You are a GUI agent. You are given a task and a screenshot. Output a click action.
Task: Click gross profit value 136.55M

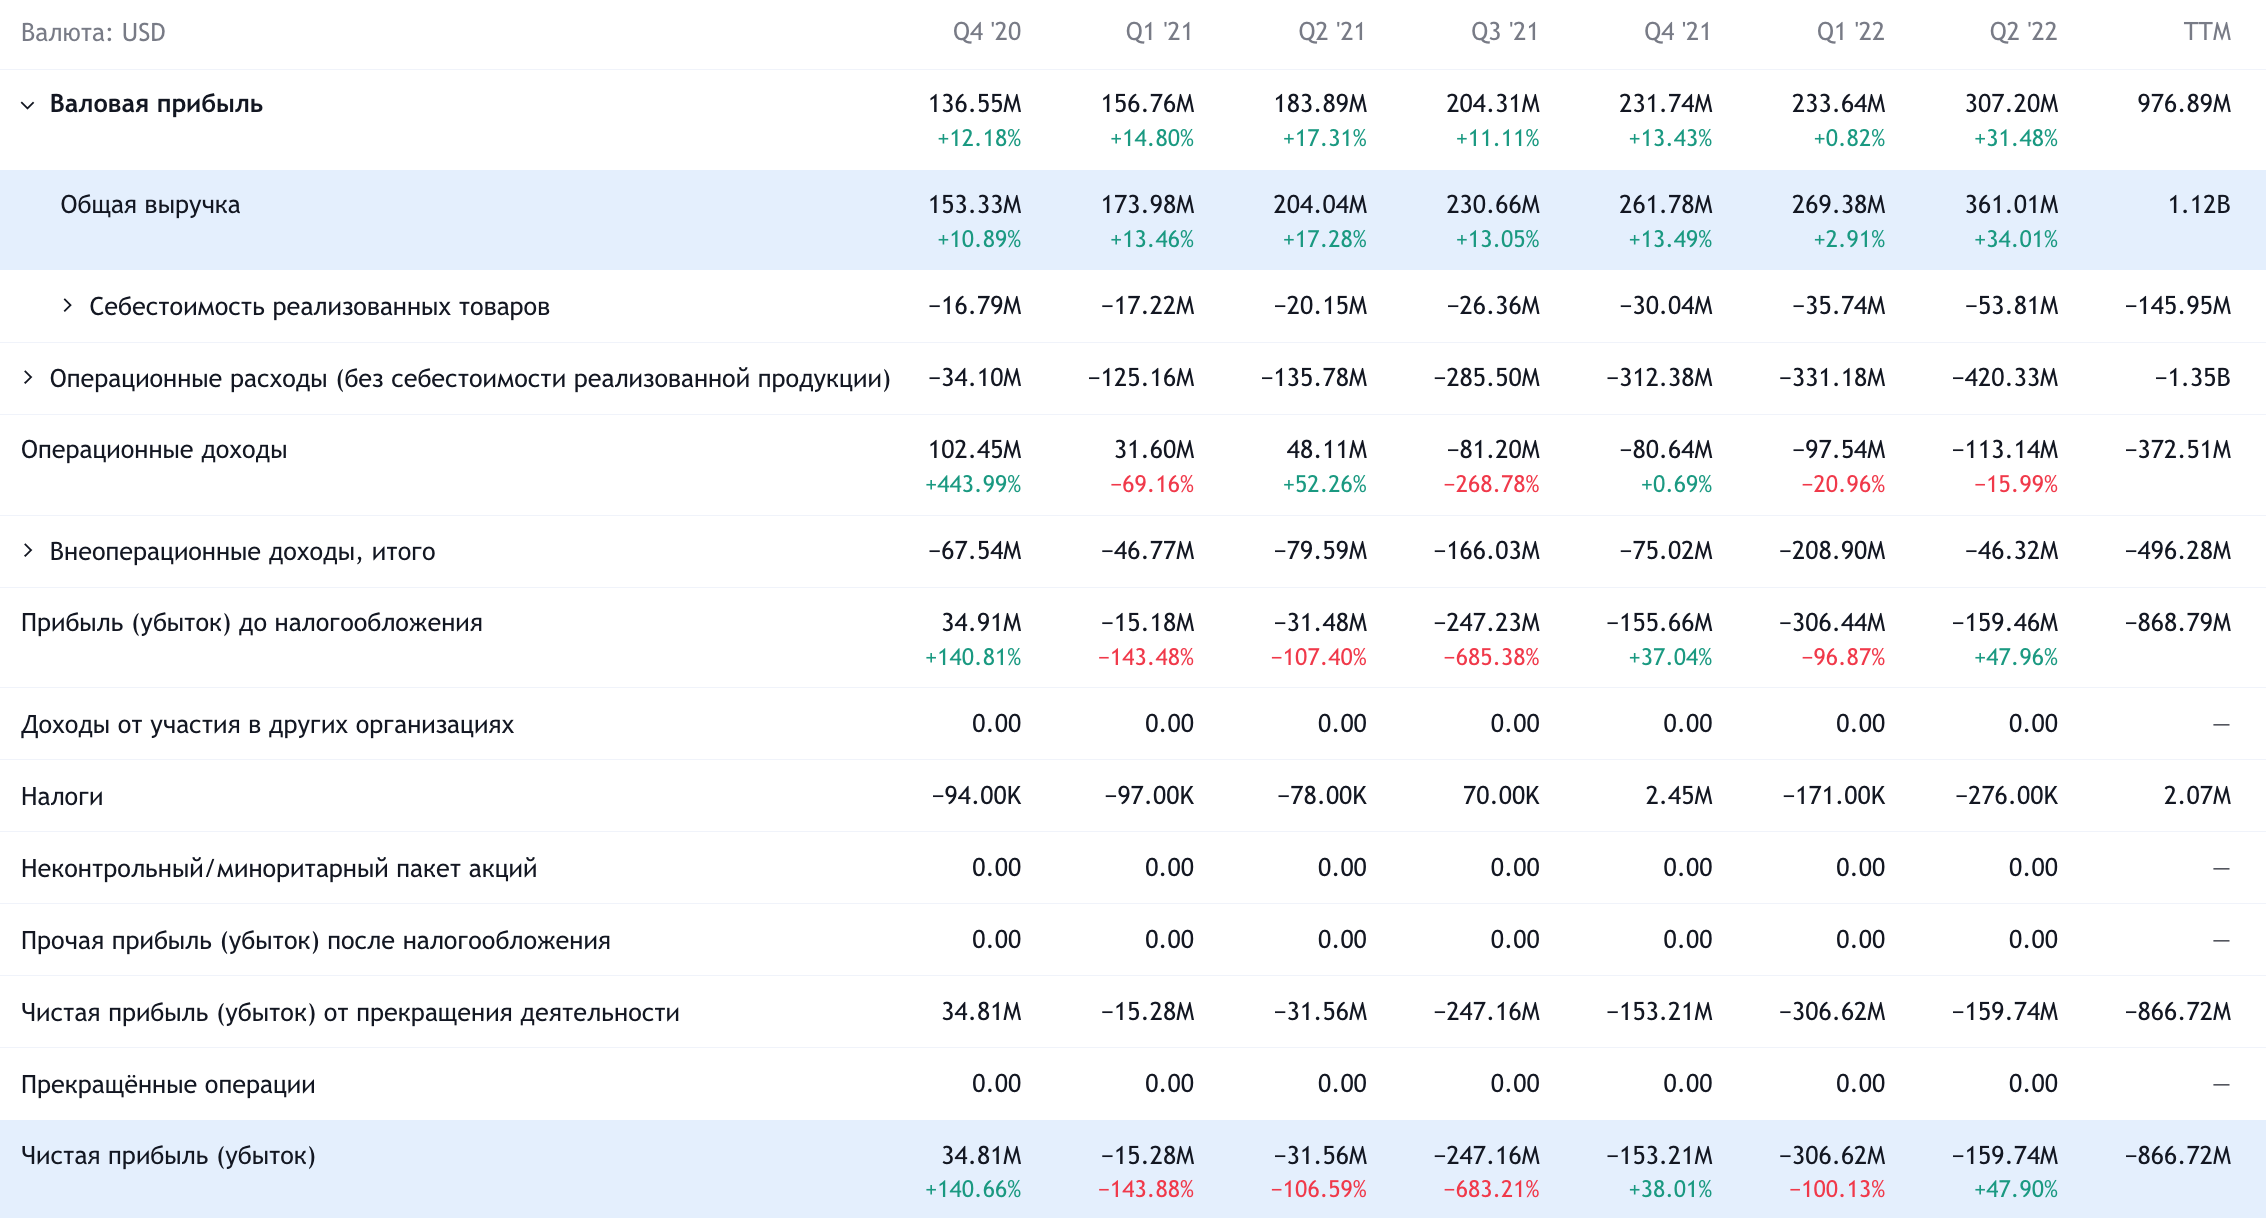[x=975, y=104]
